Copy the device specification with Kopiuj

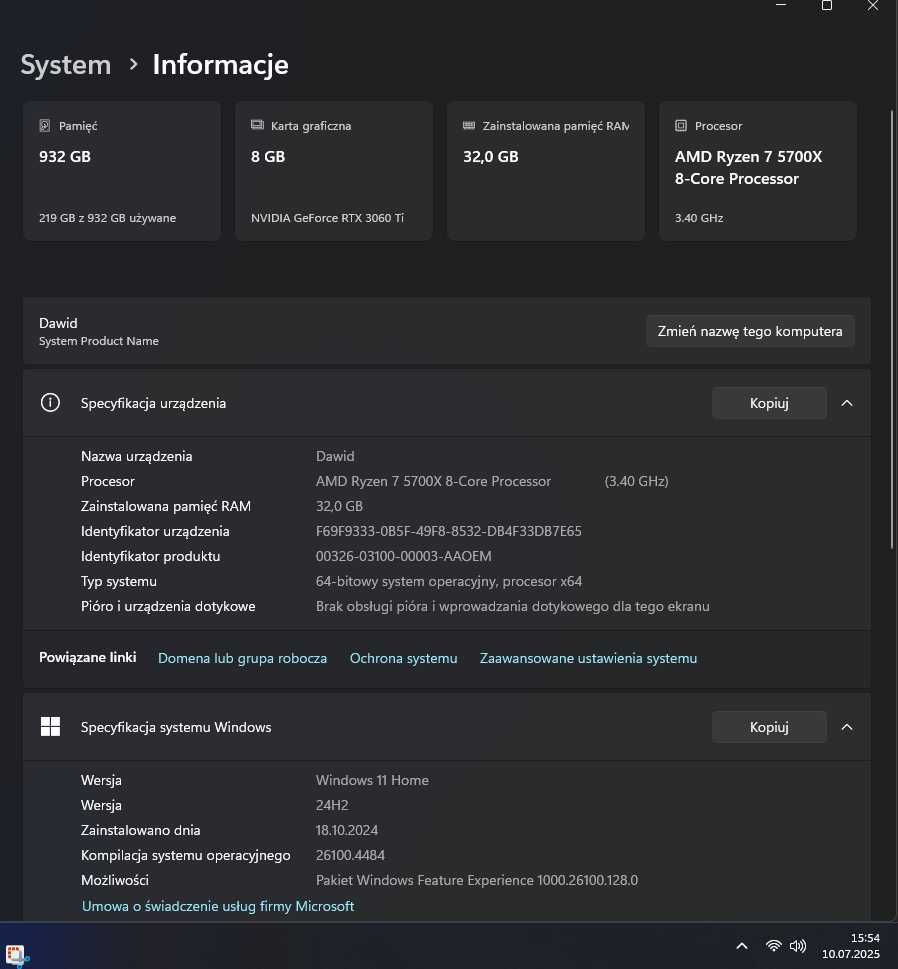(x=769, y=403)
